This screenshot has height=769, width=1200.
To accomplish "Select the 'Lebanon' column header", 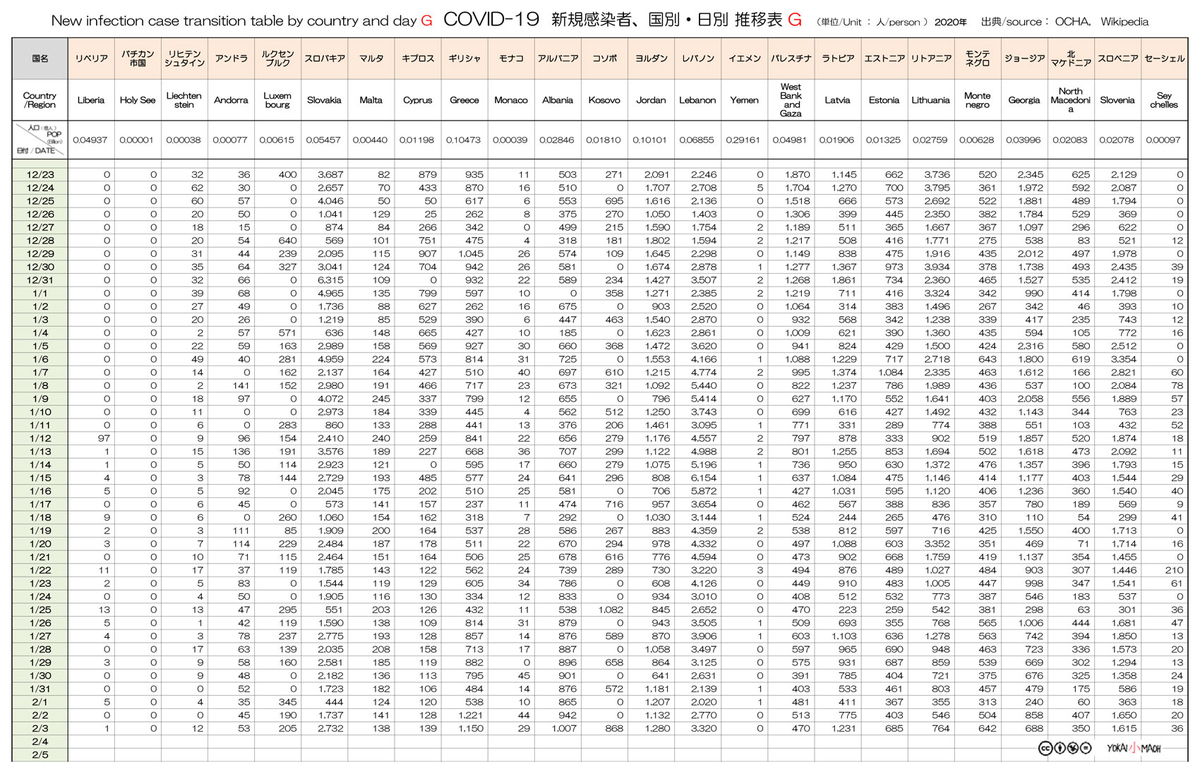I will coord(697,100).
